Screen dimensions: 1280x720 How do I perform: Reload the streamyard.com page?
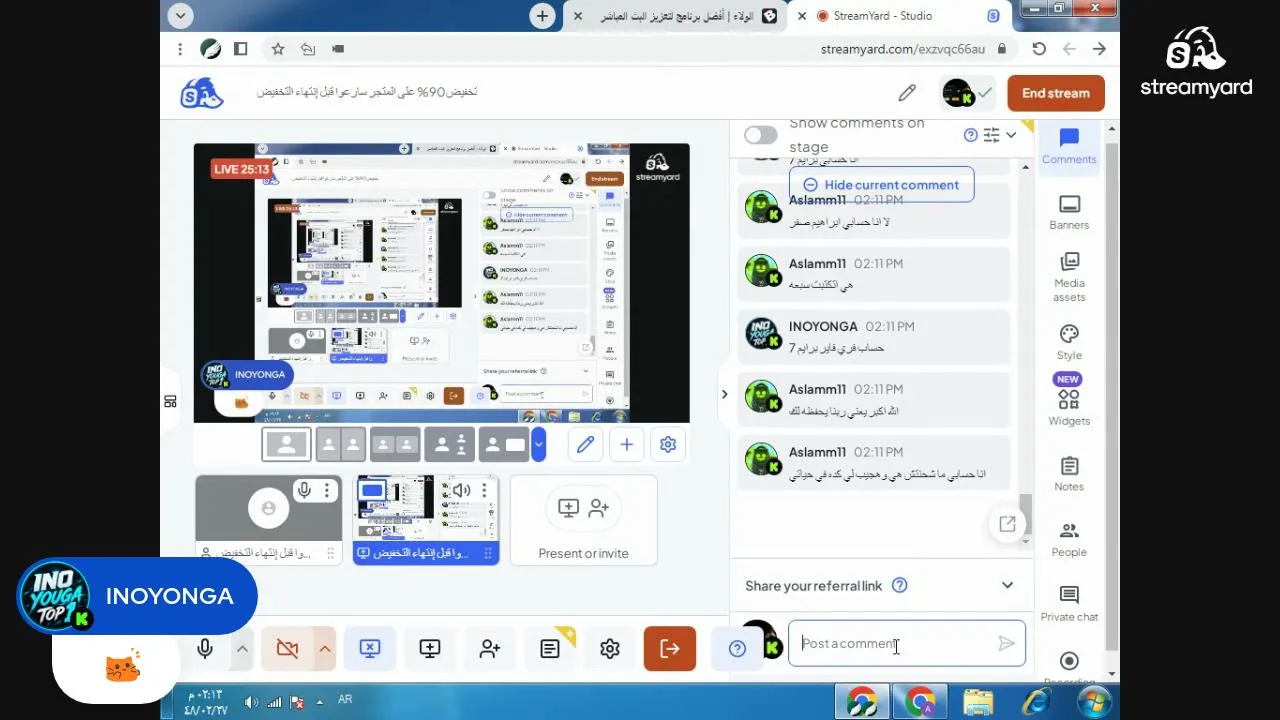tap(1039, 49)
